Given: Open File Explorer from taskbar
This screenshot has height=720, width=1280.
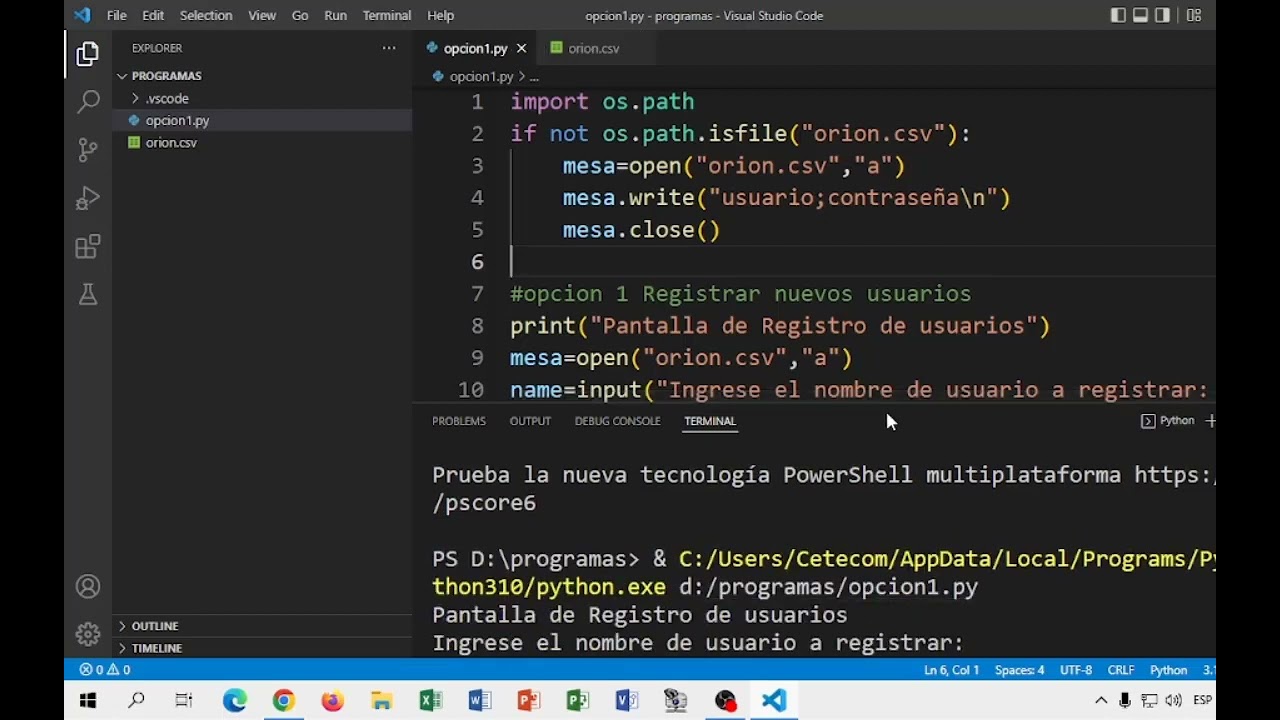Looking at the screenshot, I should click(x=381, y=701).
